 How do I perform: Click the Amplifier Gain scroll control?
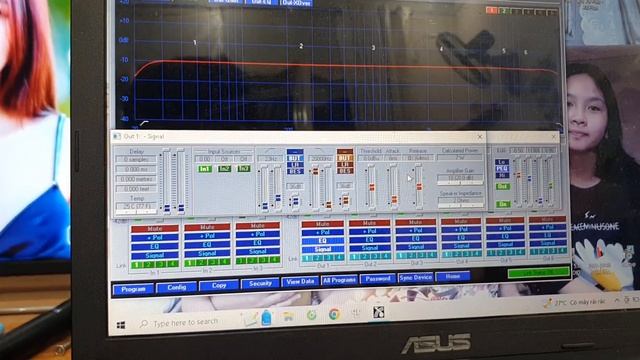click(460, 183)
